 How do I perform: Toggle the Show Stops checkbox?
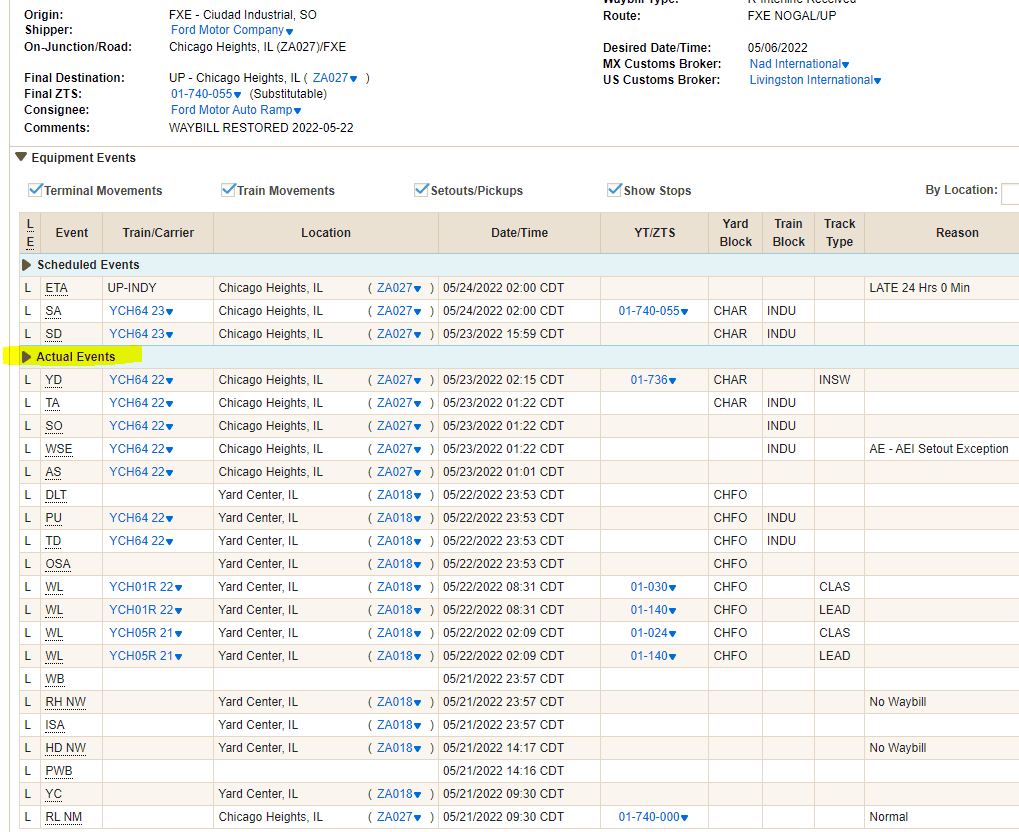click(x=614, y=190)
